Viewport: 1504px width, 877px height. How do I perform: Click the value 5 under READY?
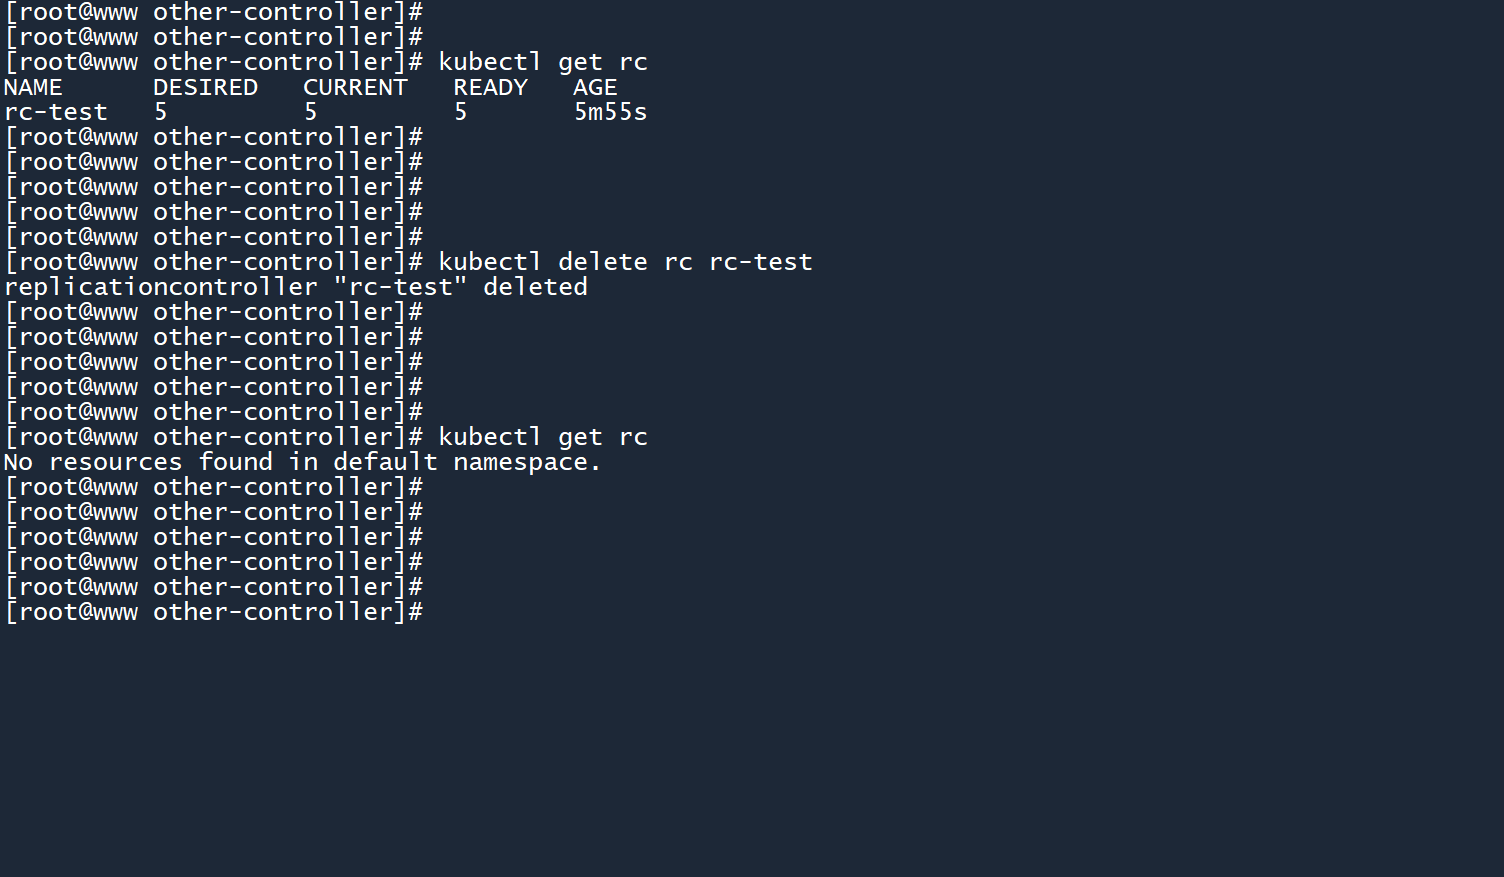[x=461, y=112]
